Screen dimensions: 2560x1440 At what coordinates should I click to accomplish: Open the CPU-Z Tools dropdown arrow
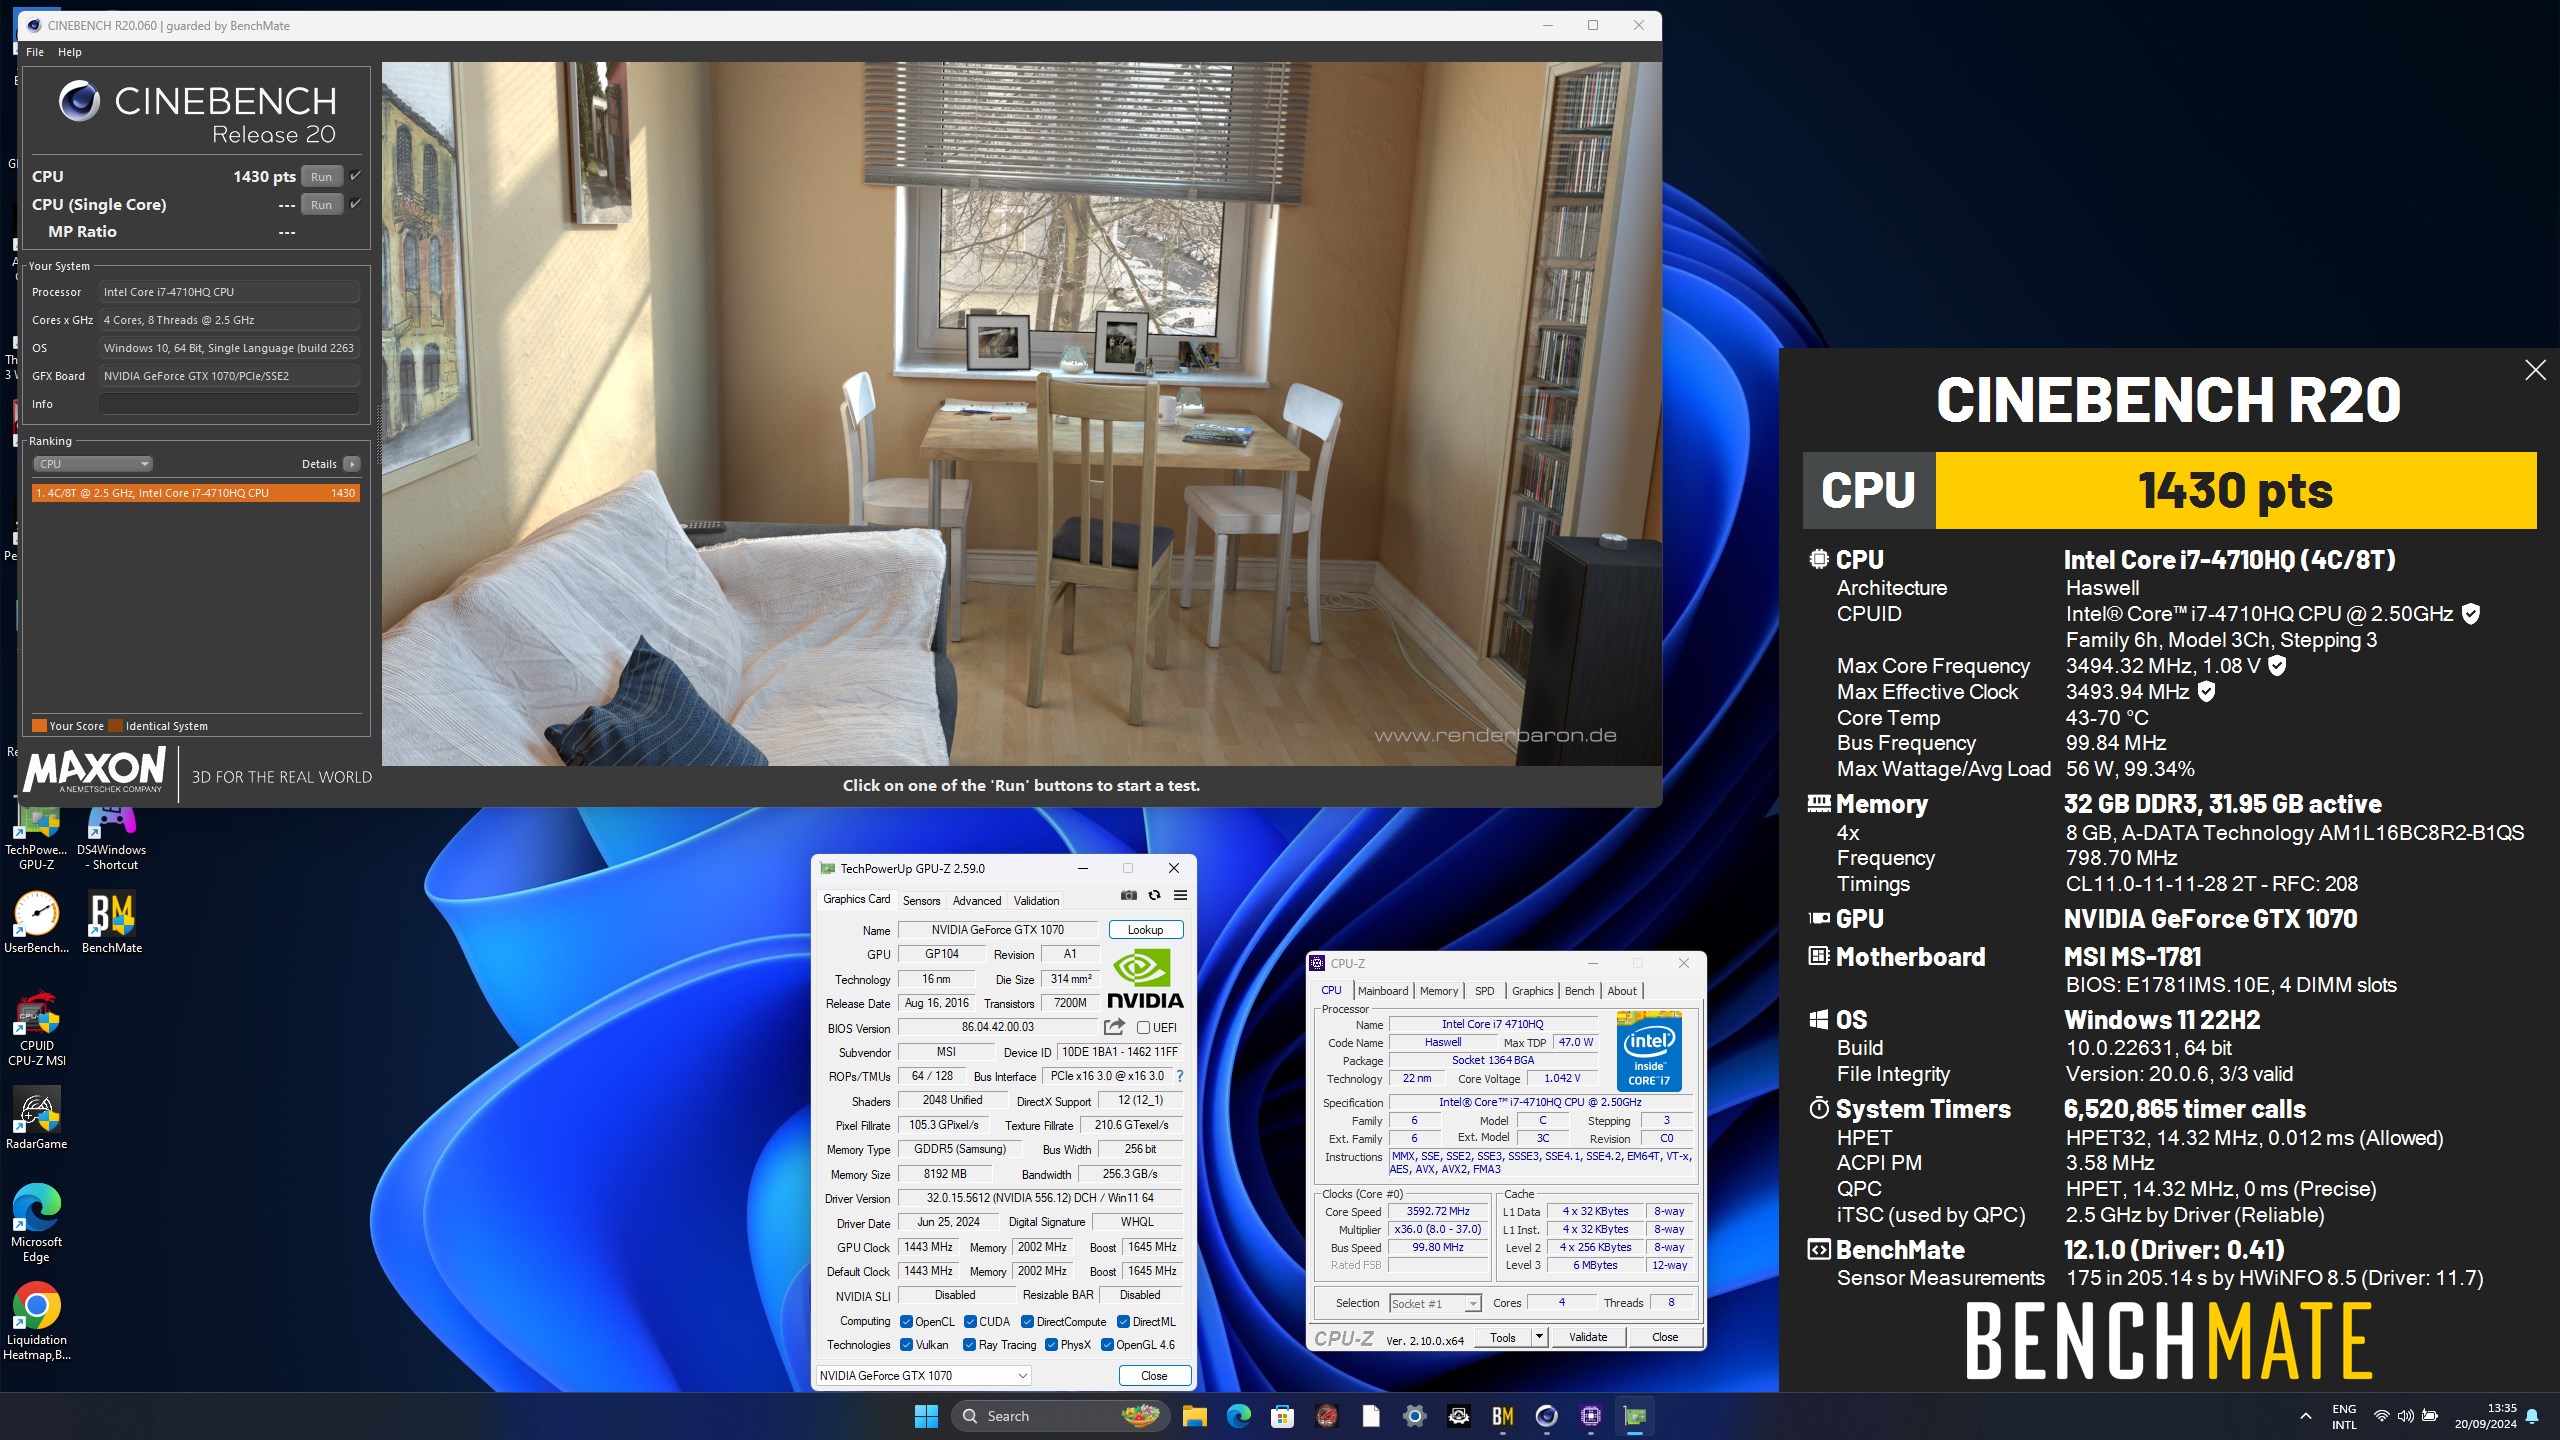click(1539, 1337)
